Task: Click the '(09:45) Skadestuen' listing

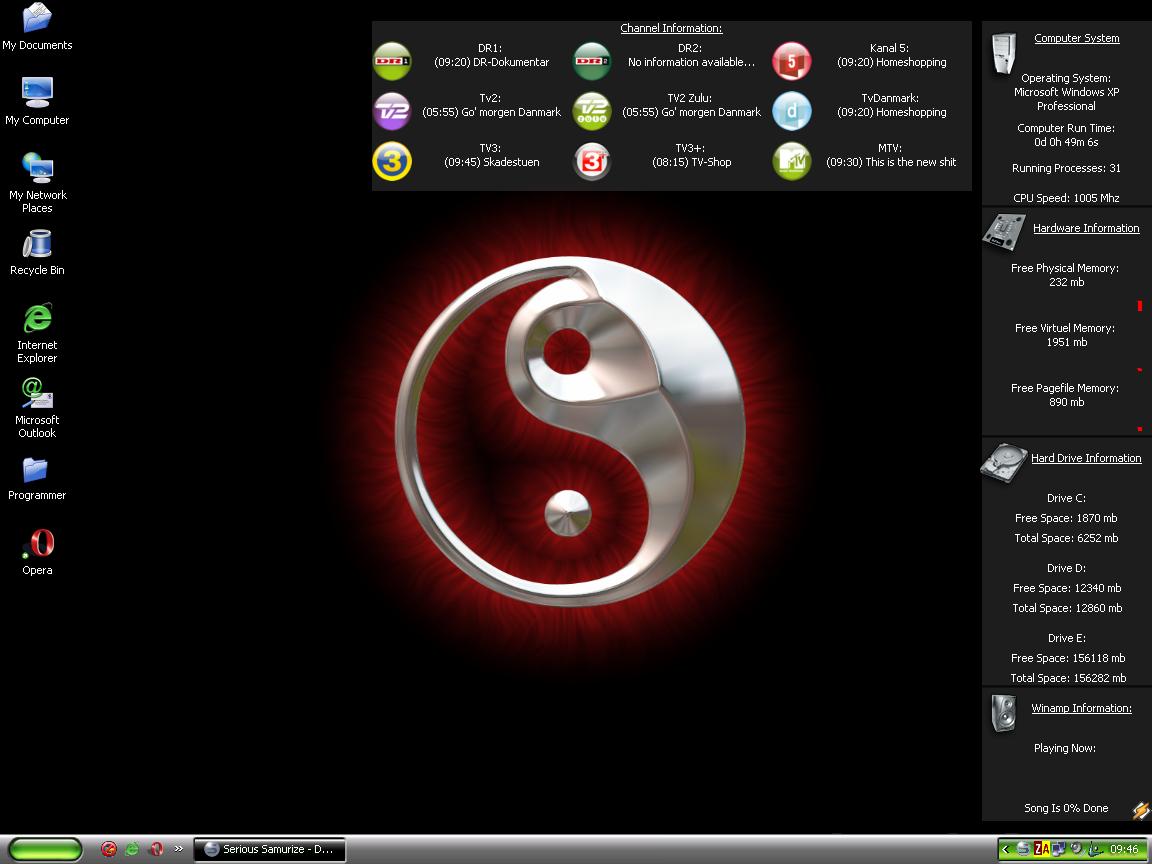Action: (x=492, y=162)
